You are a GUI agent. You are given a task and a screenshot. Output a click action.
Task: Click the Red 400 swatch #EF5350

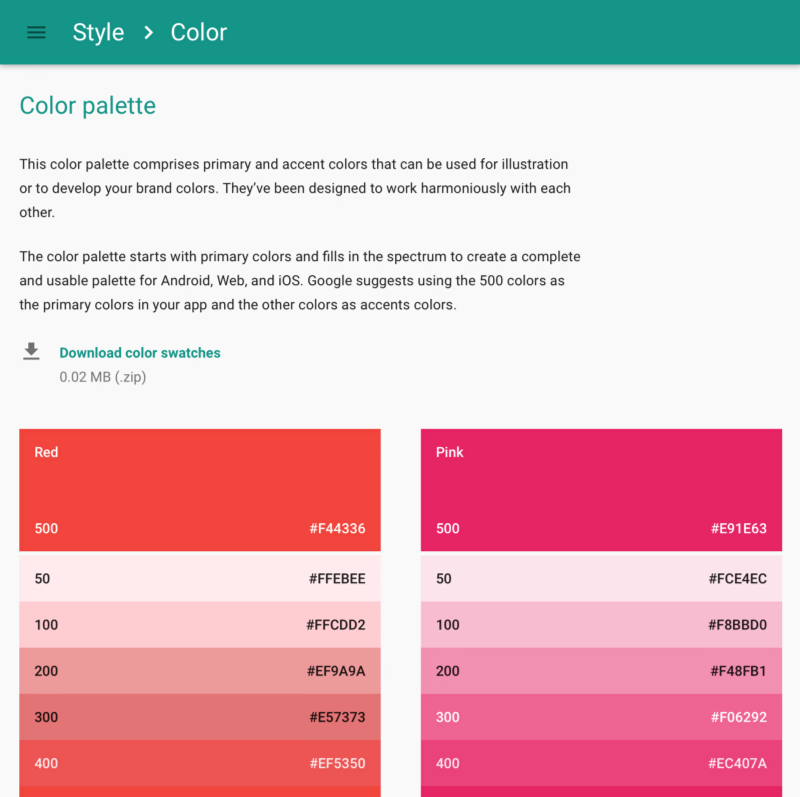click(x=200, y=763)
